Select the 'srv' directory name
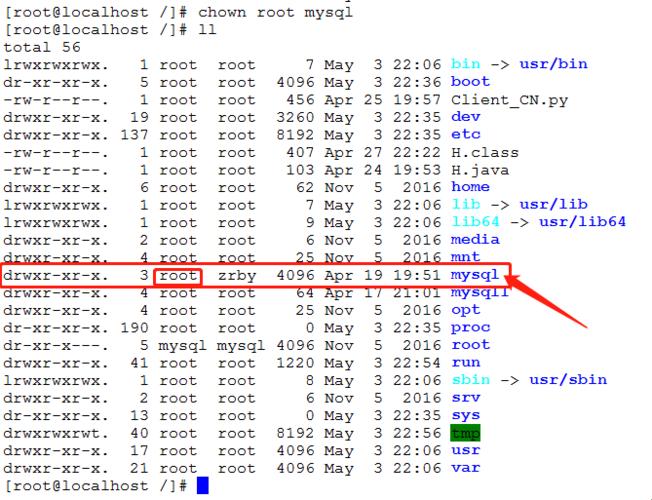Screen dimensions: 652x500 [466, 398]
